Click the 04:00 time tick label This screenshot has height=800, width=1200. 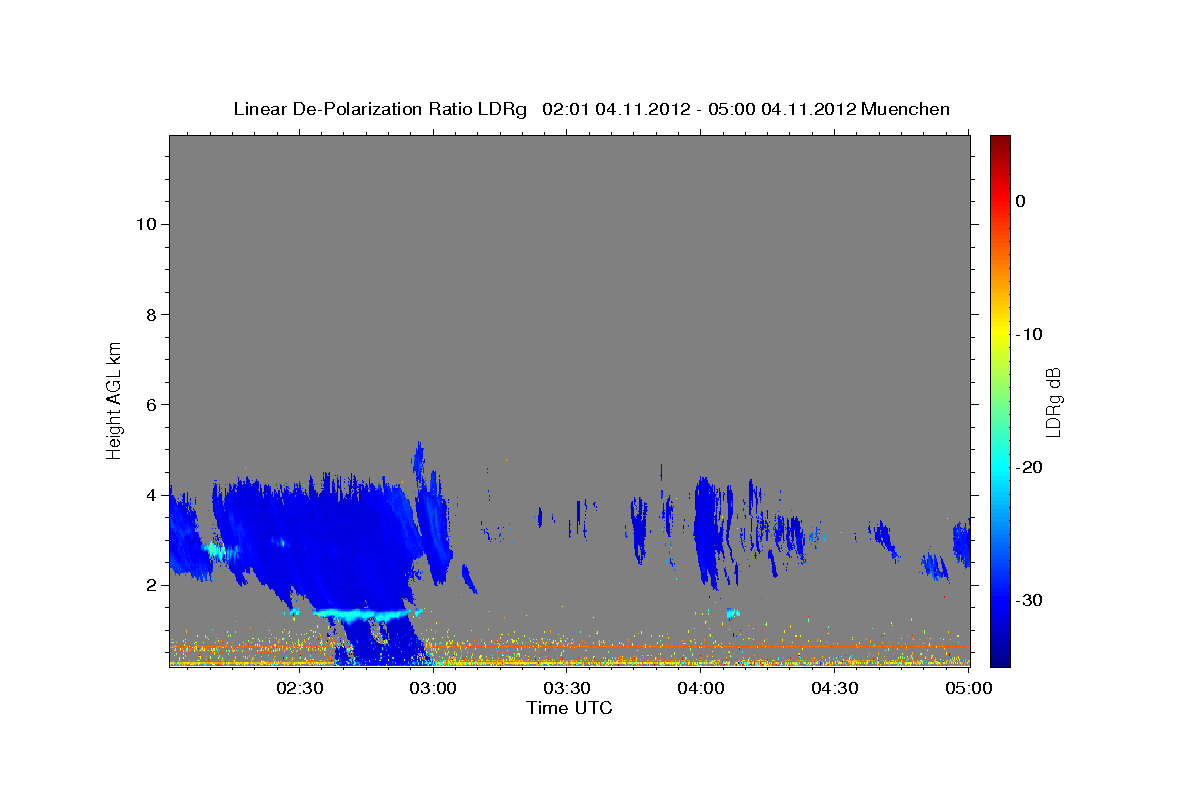click(701, 688)
